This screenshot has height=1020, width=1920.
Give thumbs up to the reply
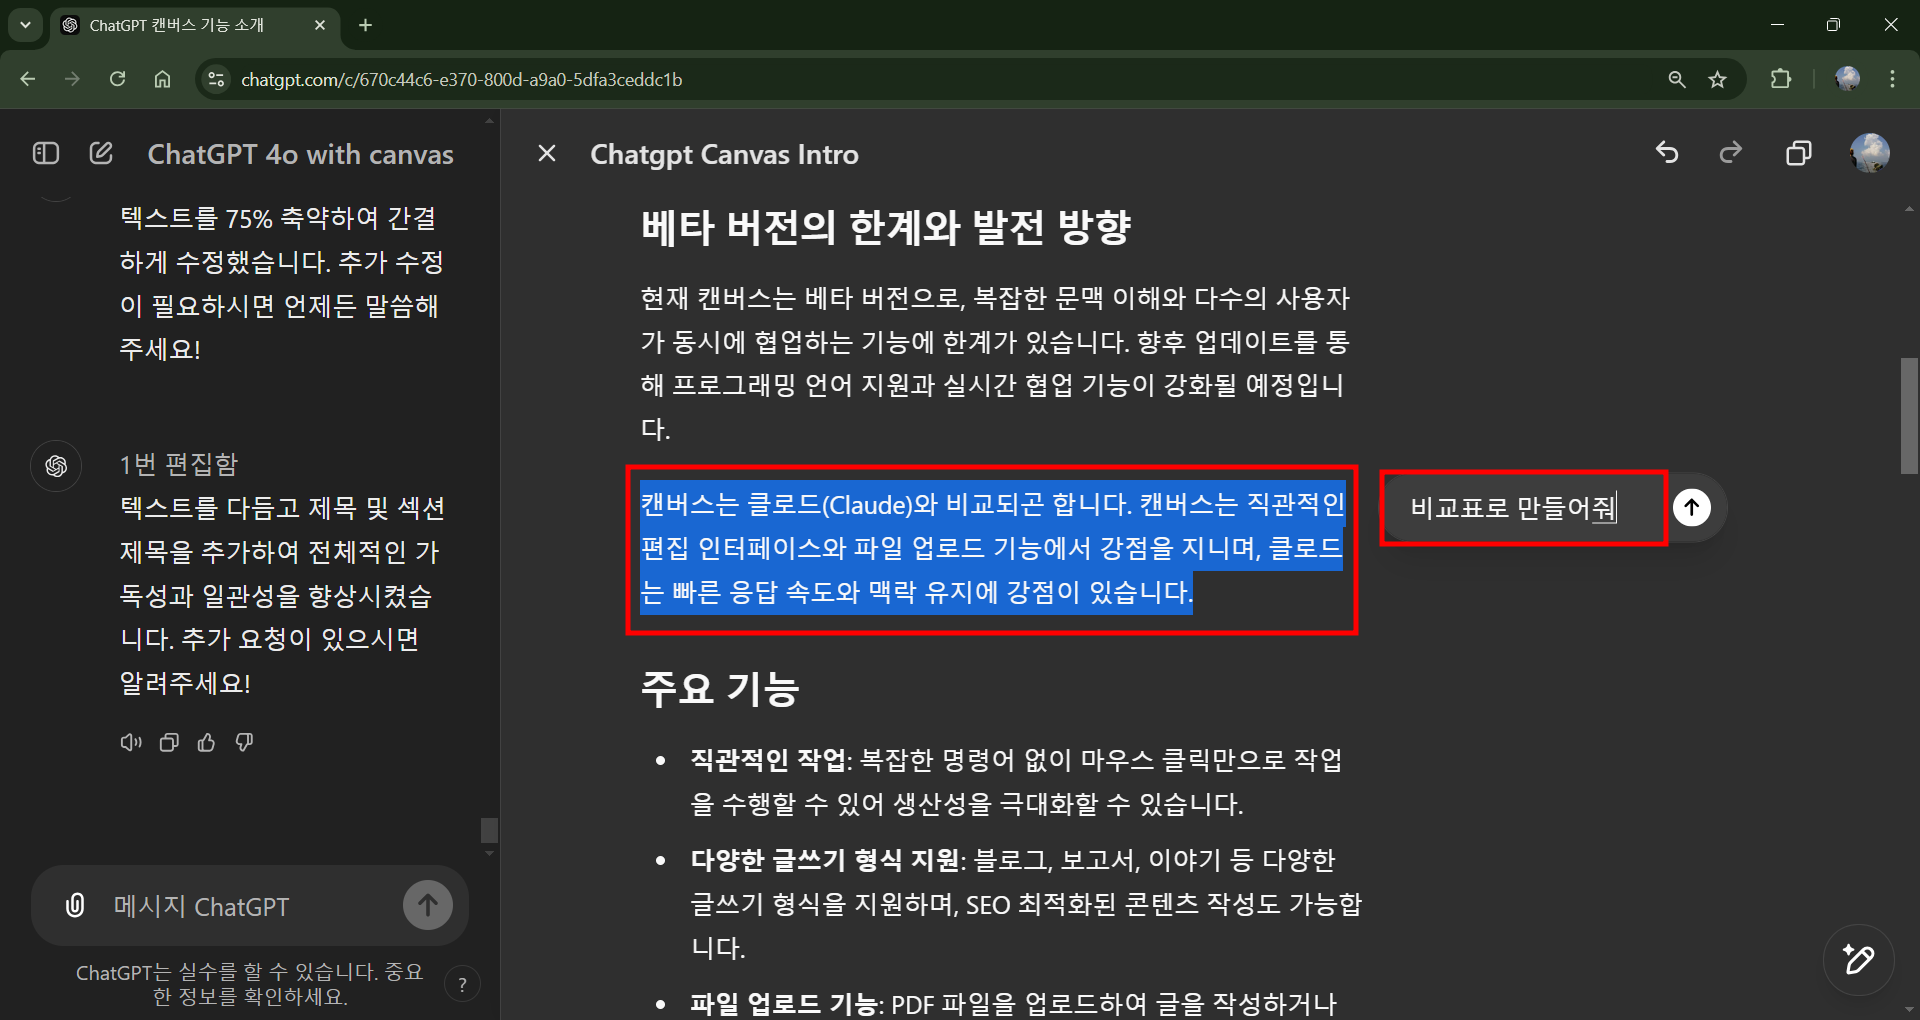tap(206, 742)
